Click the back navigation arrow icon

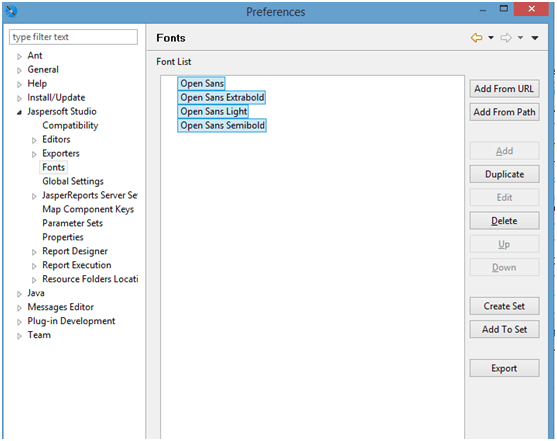point(476,38)
